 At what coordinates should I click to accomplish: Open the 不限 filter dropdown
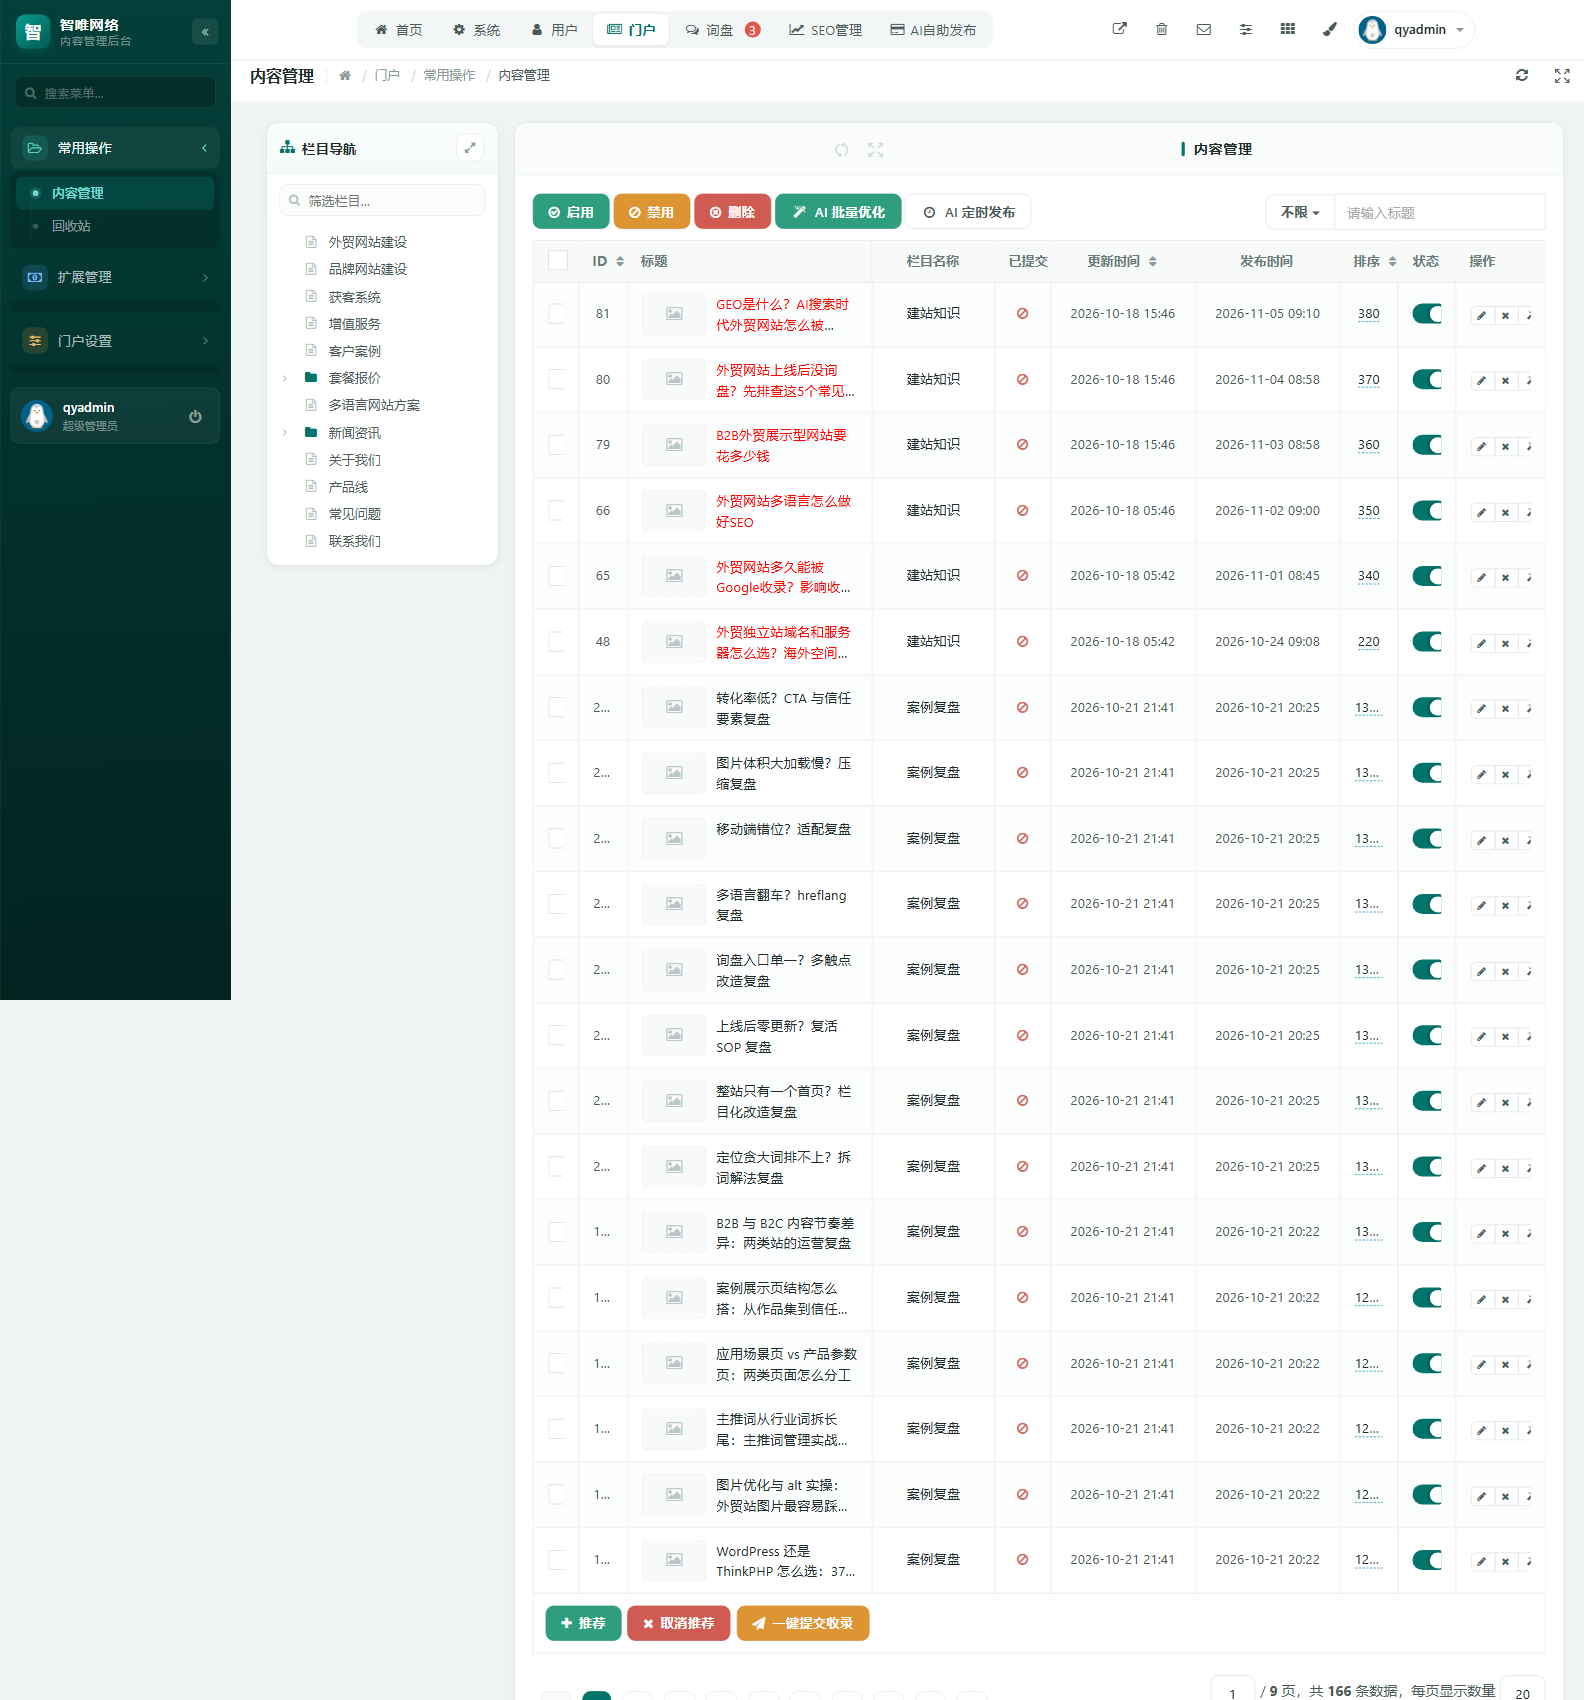coord(1300,212)
